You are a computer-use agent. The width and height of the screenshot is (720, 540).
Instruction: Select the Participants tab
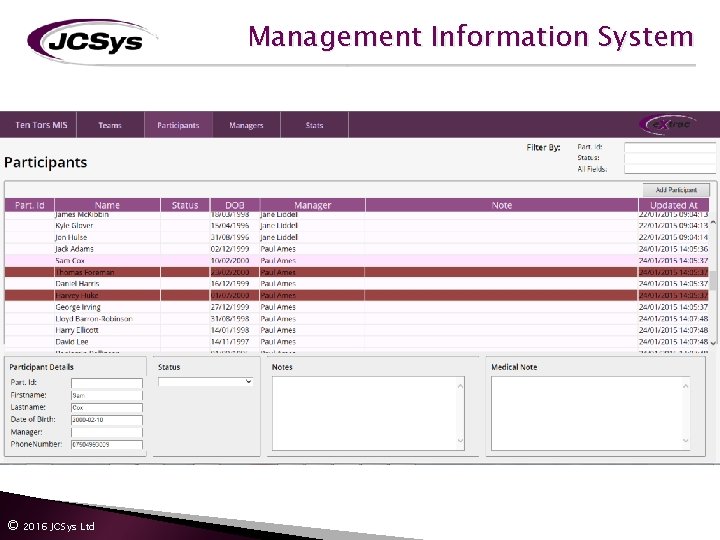point(178,125)
